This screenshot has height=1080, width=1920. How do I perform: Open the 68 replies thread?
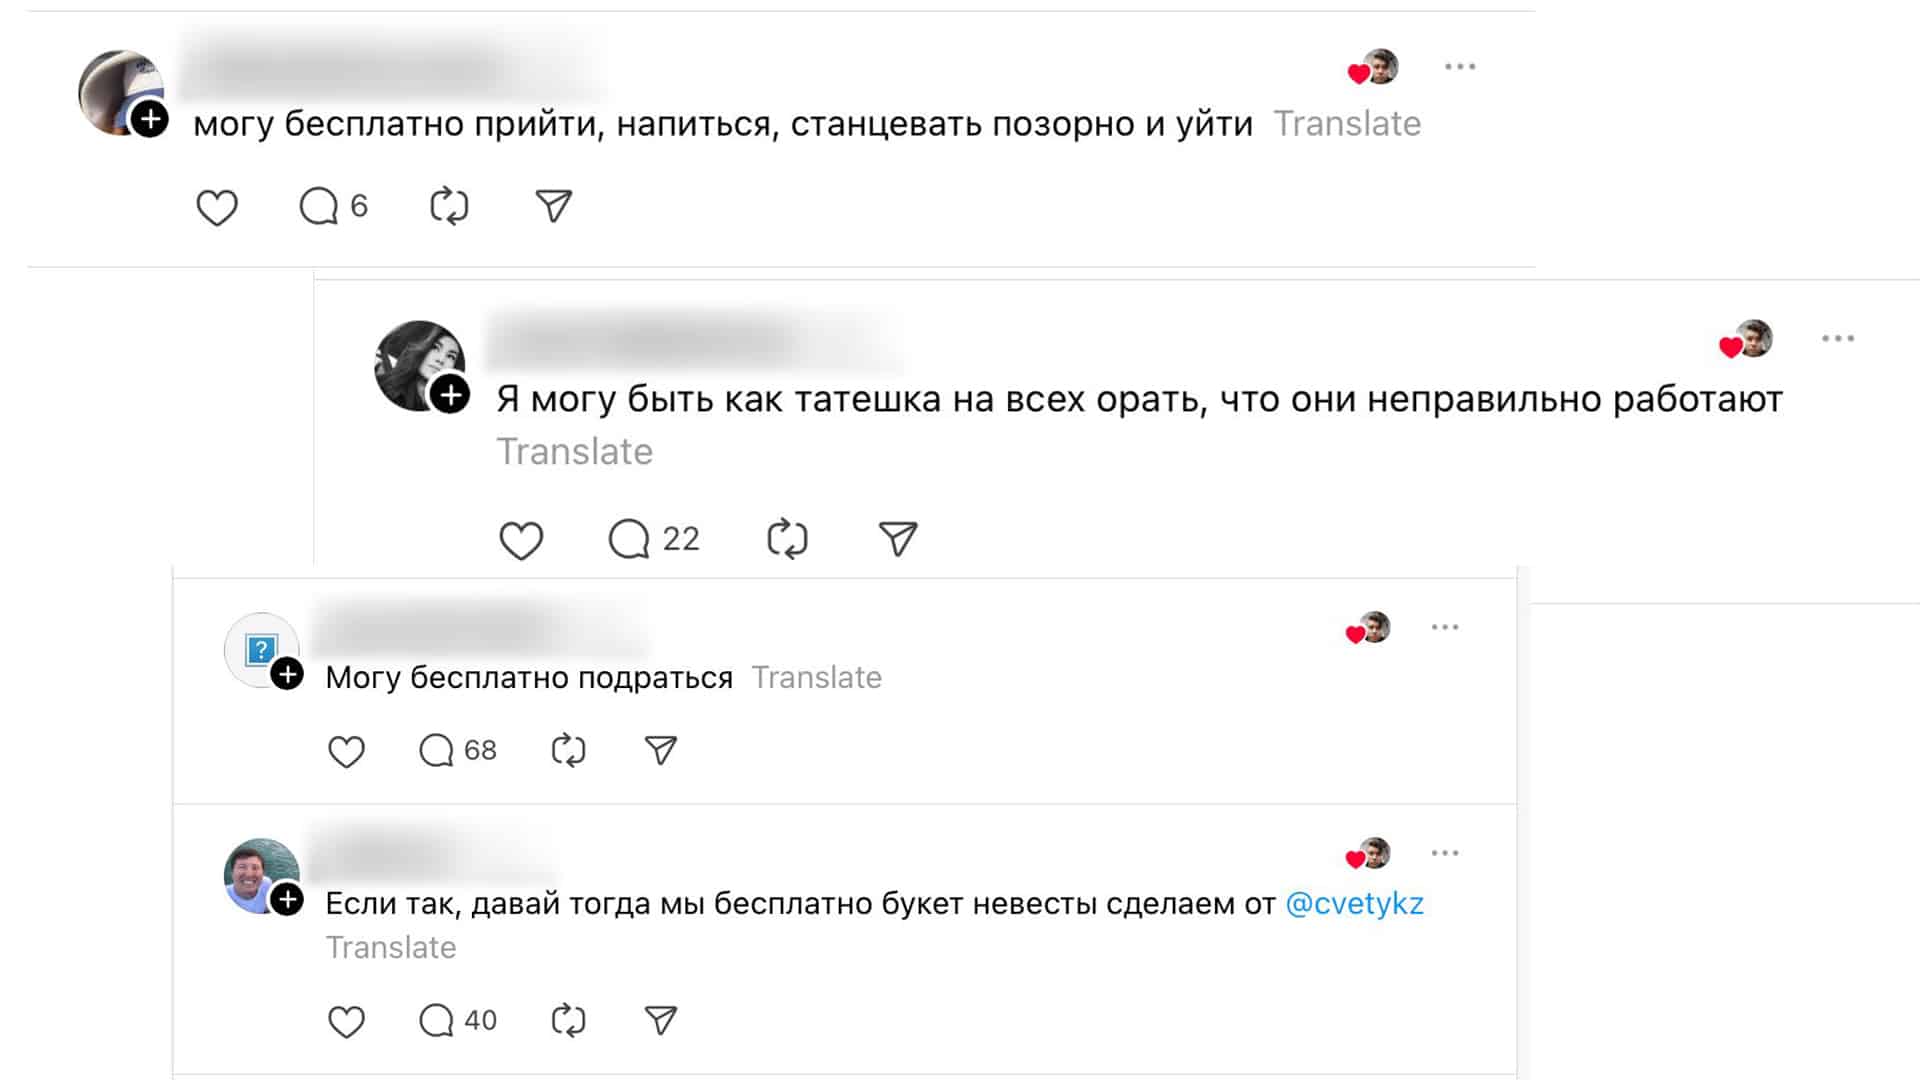tap(457, 750)
